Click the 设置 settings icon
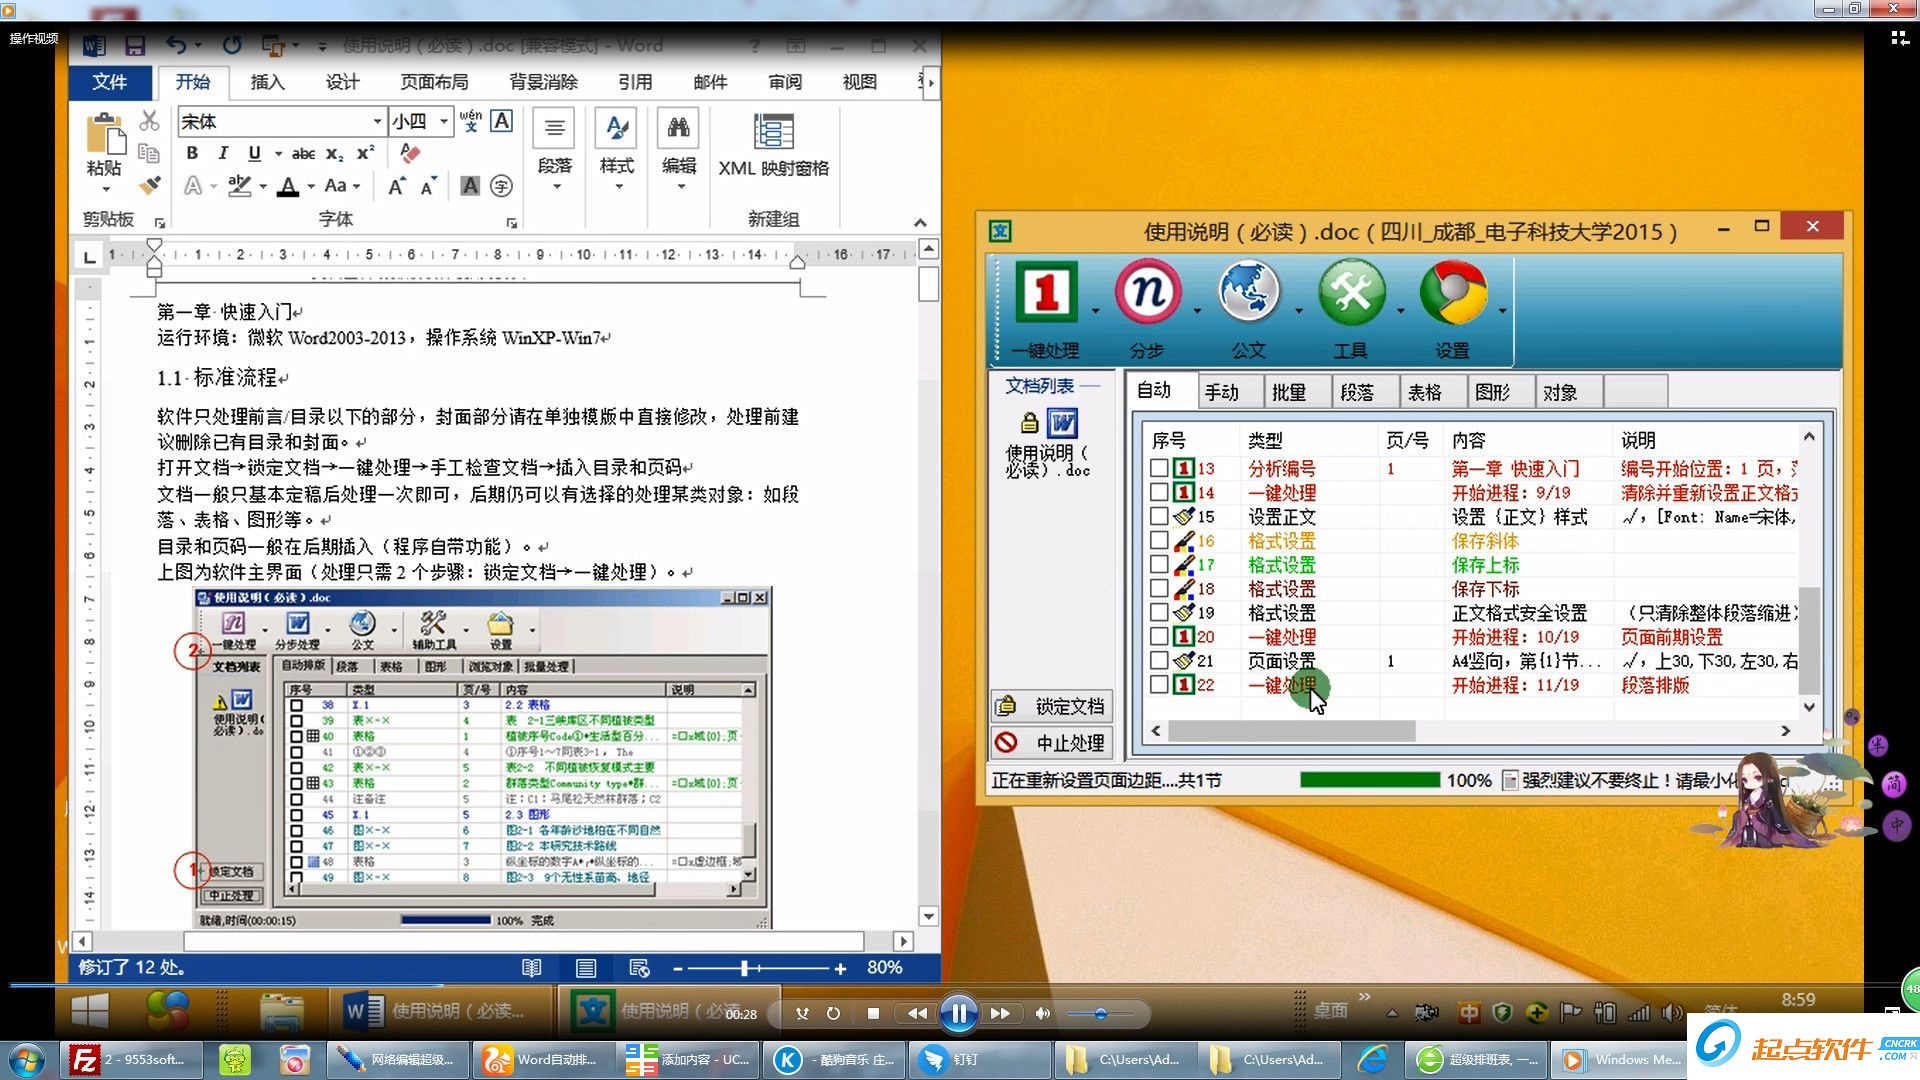Image resolution: width=1920 pixels, height=1080 pixels. (x=1453, y=292)
